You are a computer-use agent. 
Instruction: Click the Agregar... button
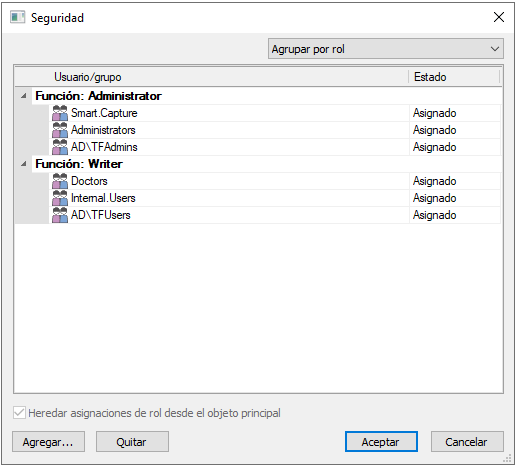pyautogui.click(x=48, y=442)
